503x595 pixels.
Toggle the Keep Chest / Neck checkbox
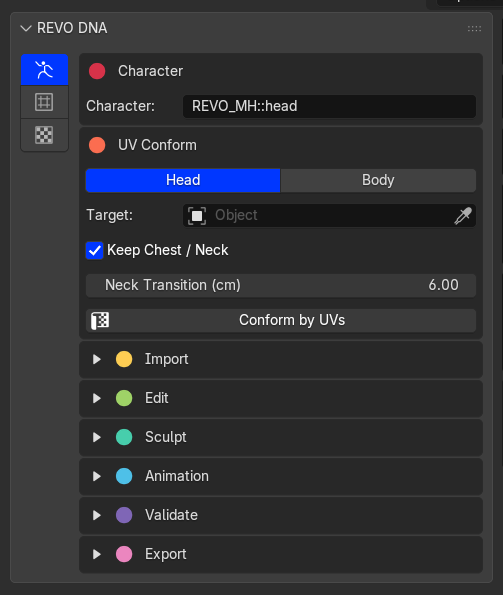click(x=94, y=250)
